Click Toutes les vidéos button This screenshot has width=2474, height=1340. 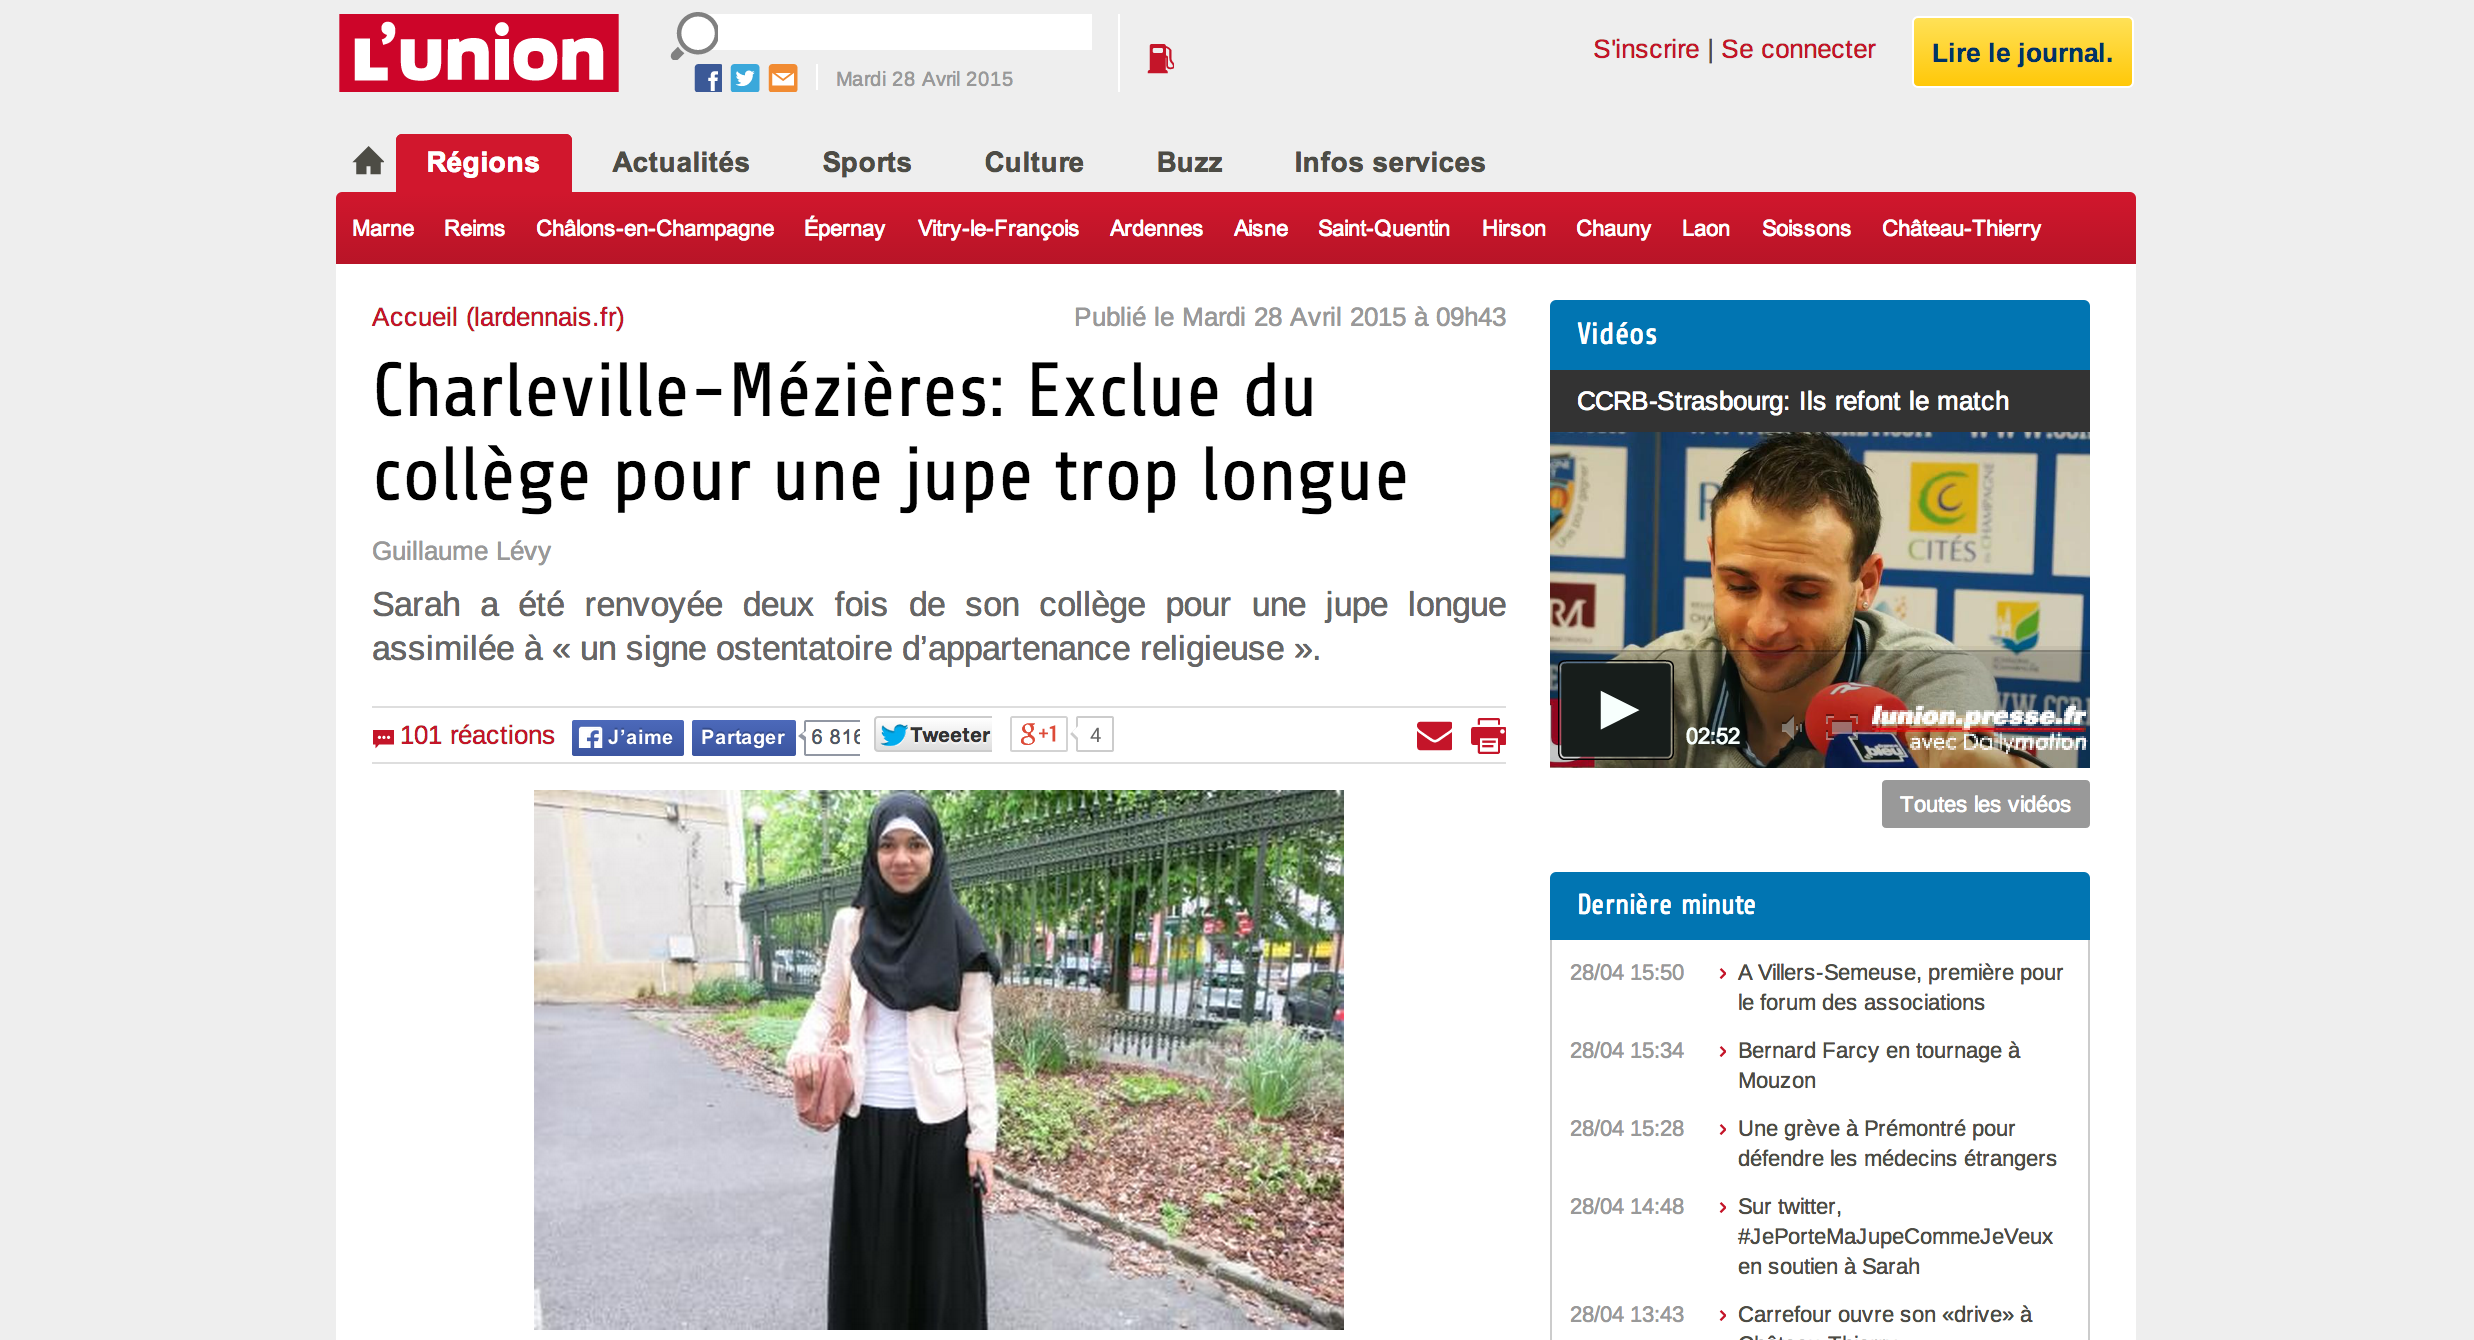click(x=1985, y=804)
